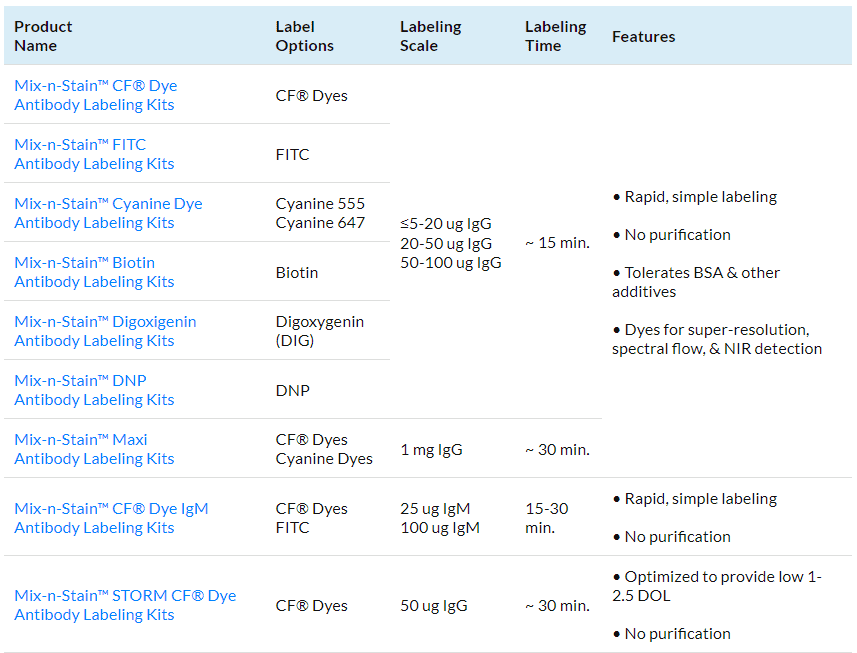Open the Mix-n-Stain Biotin Antibody Labeling Kits link
The image size is (857, 653).
(94, 272)
